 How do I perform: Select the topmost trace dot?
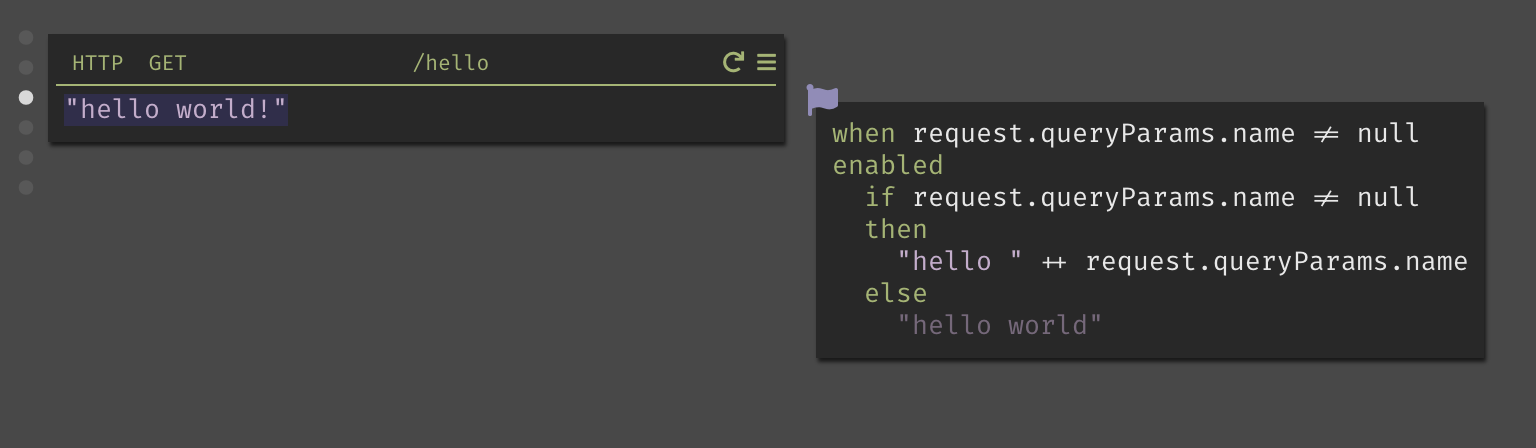tap(26, 37)
